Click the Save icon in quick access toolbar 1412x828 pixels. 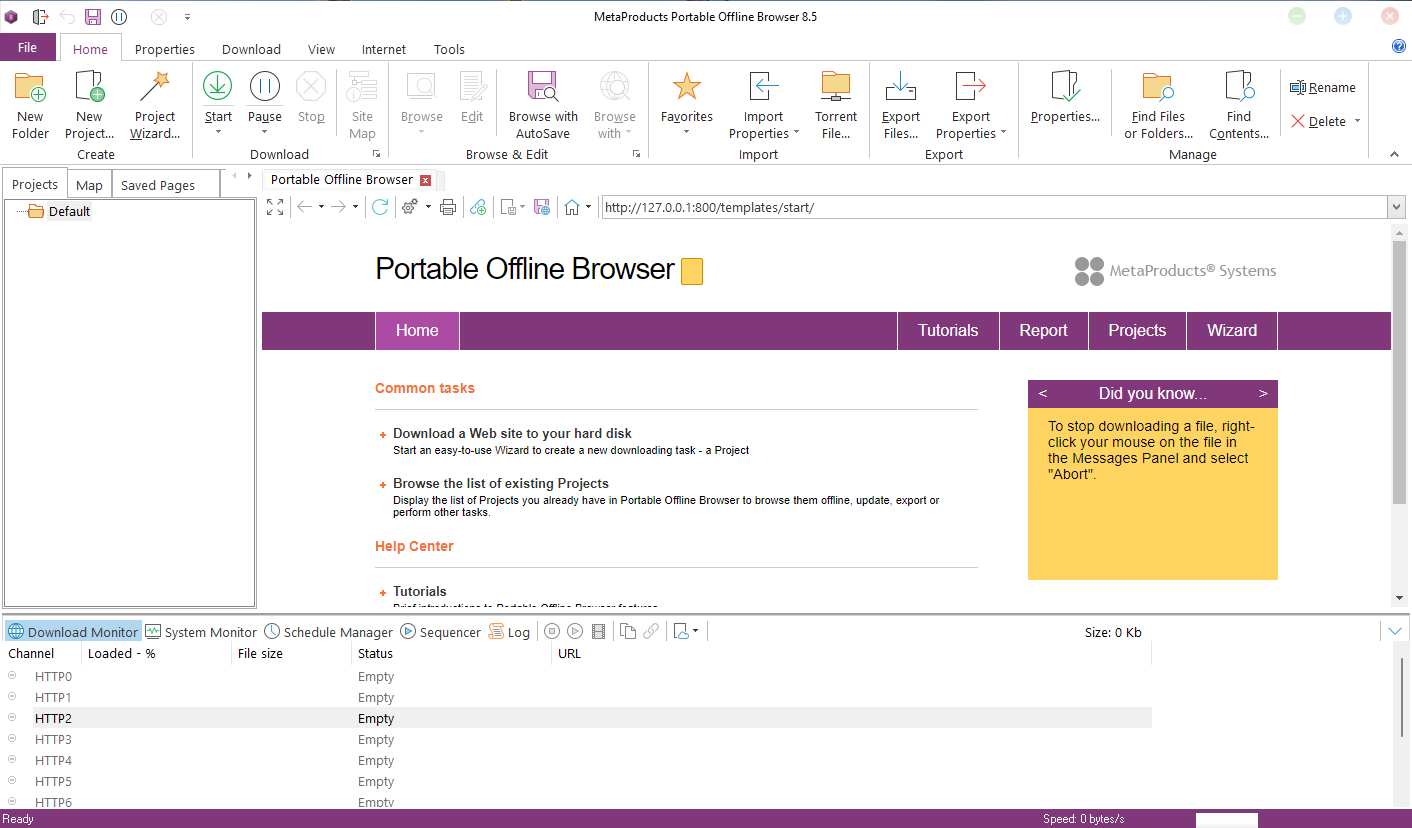click(93, 17)
